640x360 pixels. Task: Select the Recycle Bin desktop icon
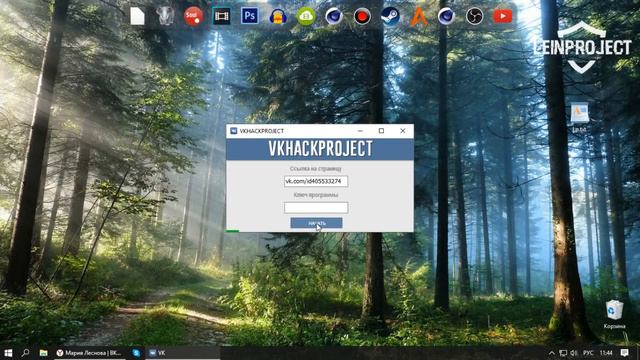click(x=614, y=314)
